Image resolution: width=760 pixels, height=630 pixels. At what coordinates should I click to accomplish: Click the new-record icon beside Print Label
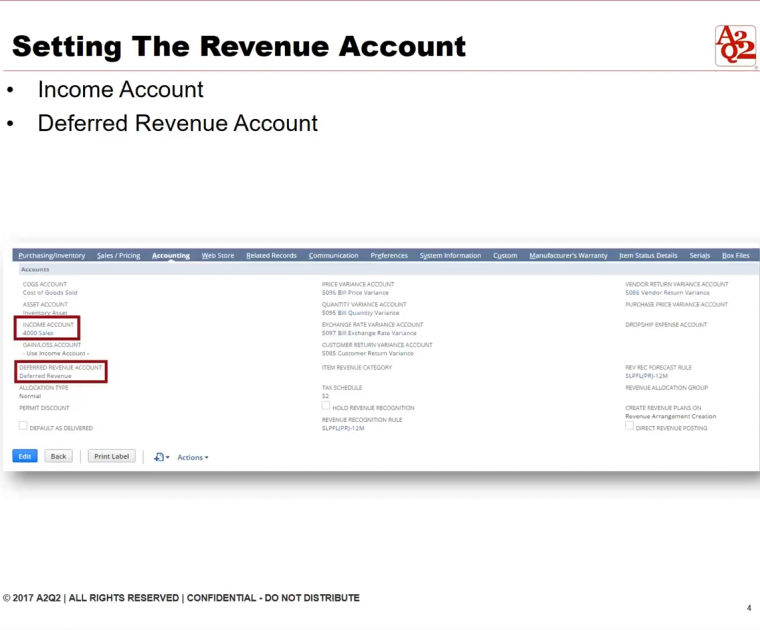click(158, 457)
